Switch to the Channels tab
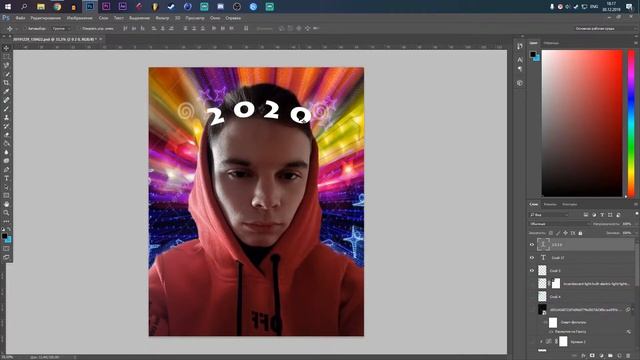The image size is (640, 360). coord(550,204)
